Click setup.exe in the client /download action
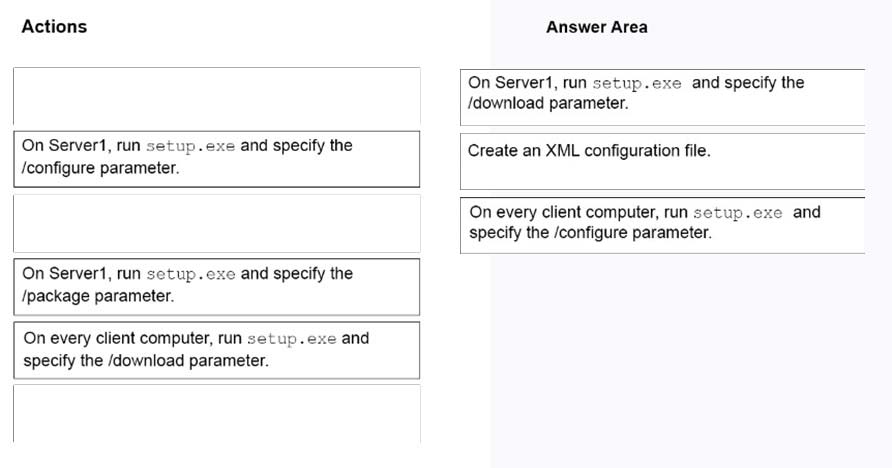 [x=291, y=339]
